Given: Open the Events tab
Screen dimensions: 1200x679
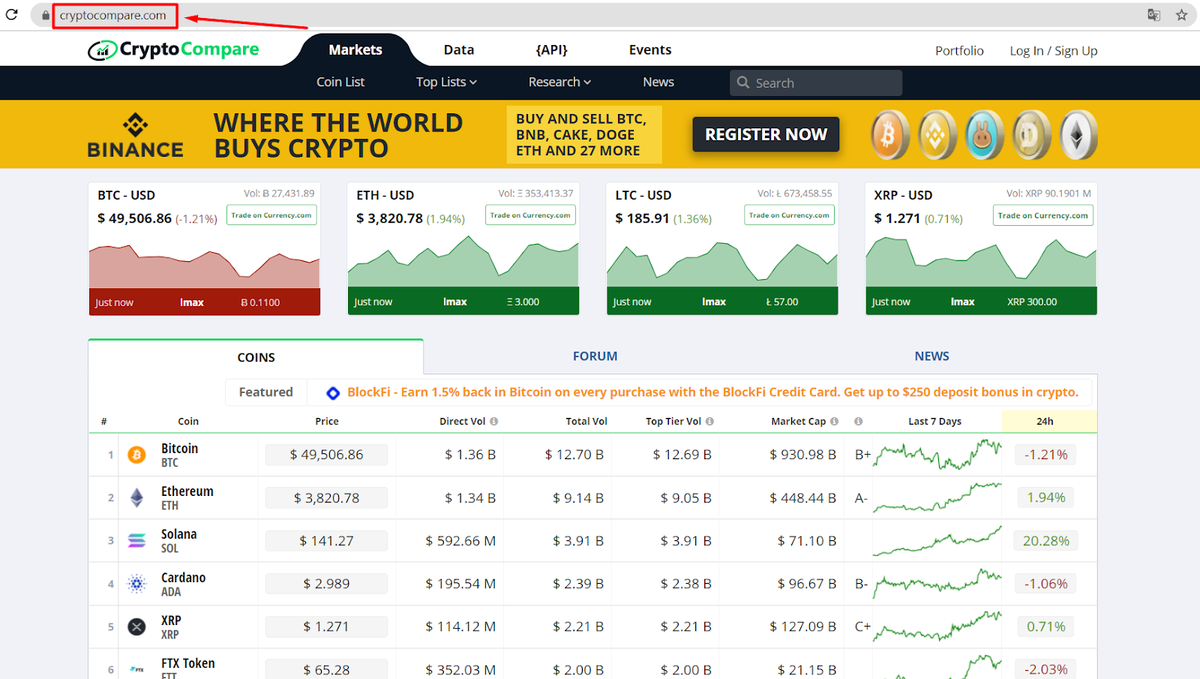Looking at the screenshot, I should pos(650,50).
